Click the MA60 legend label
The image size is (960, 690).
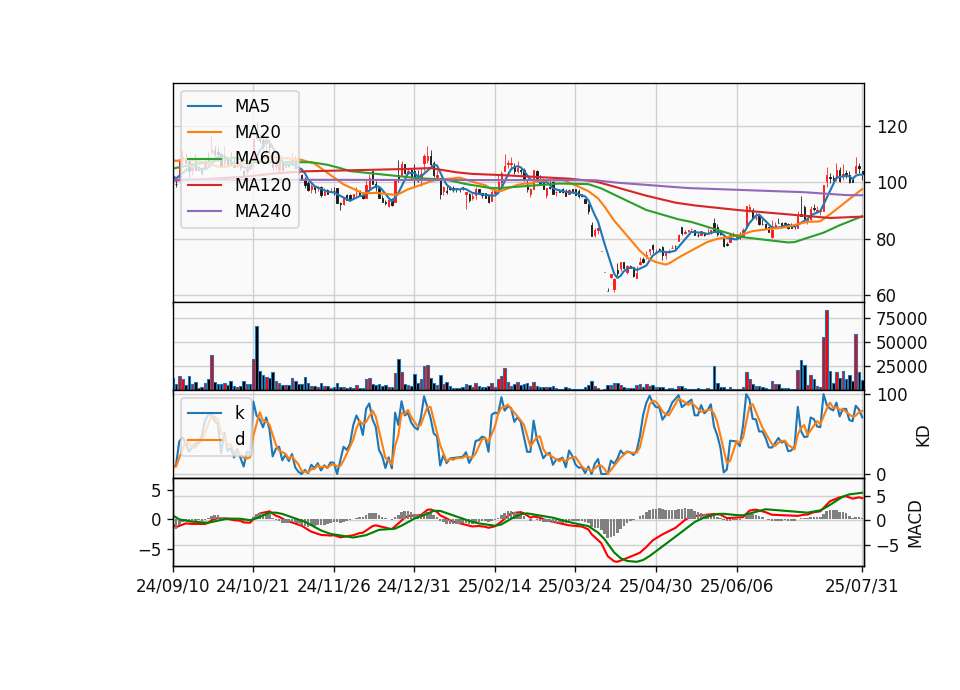click(257, 158)
